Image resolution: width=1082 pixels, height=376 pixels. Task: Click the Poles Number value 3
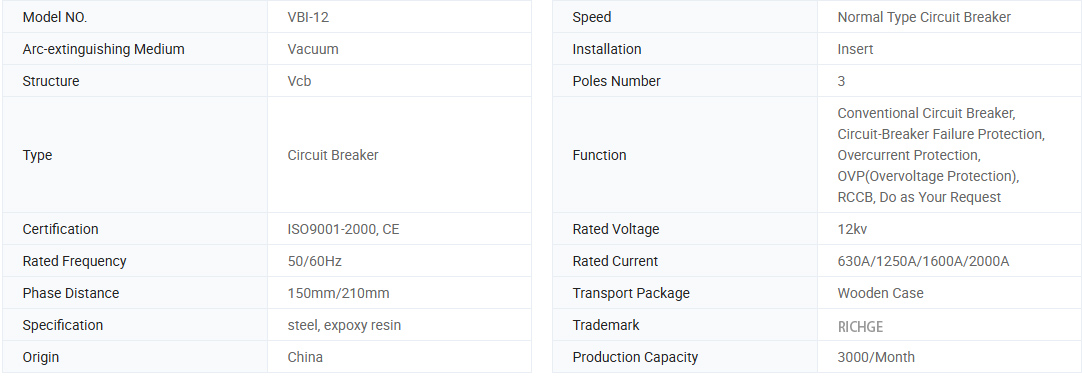pyautogui.click(x=841, y=81)
